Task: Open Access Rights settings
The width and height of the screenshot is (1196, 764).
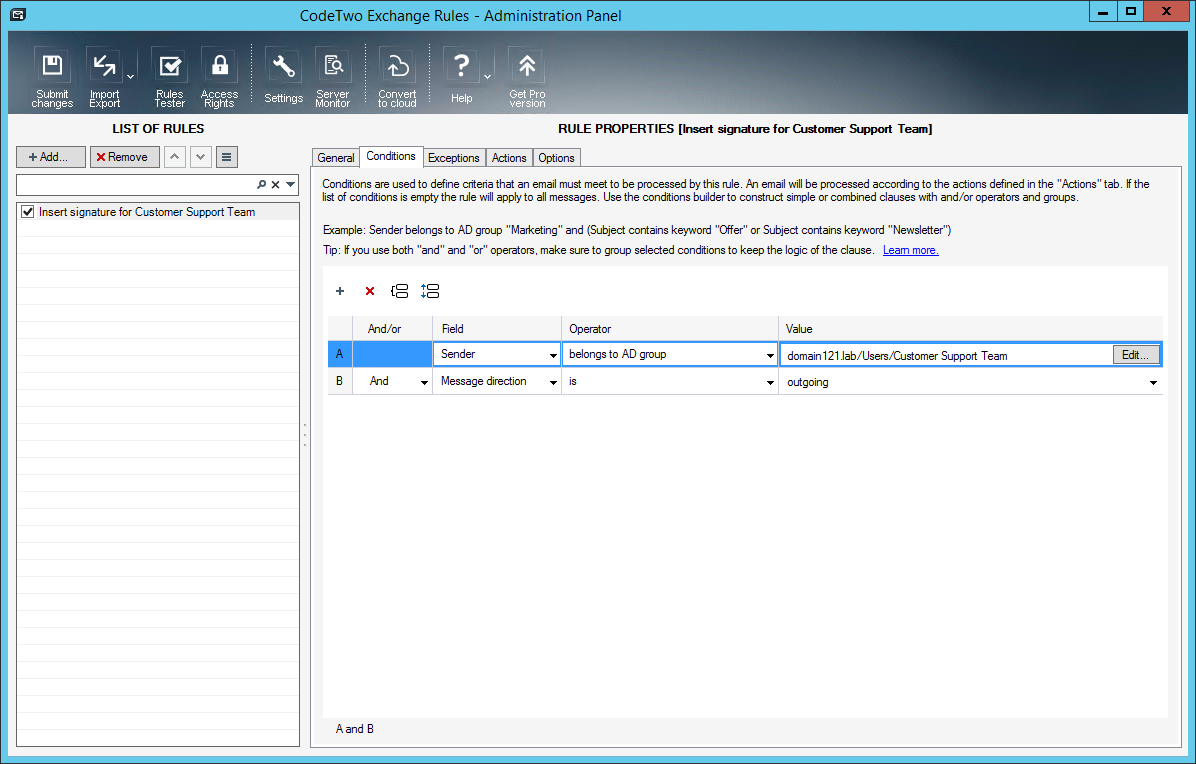Action: (x=220, y=79)
